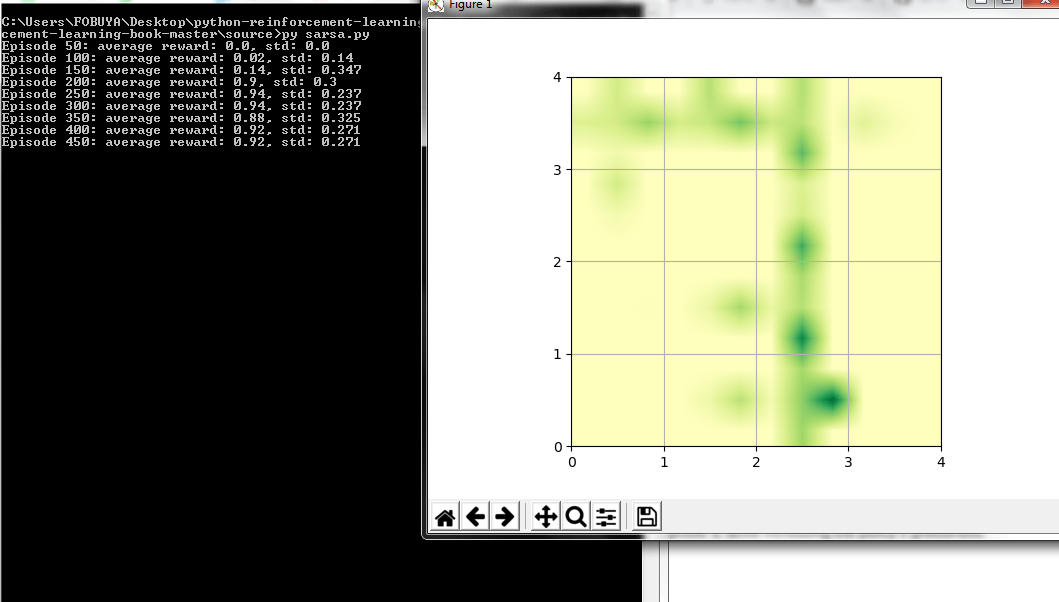The width and height of the screenshot is (1059, 602).
Task: Reset the plot view with Home icon
Action: [444, 518]
